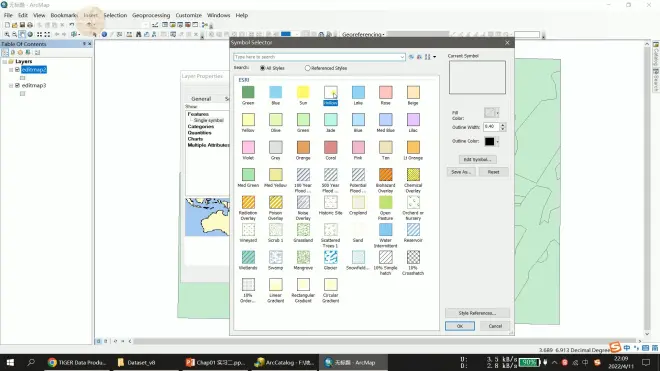Open the Geoprocessing menu
Image resolution: width=660 pixels, height=371 pixels.
(151, 15)
